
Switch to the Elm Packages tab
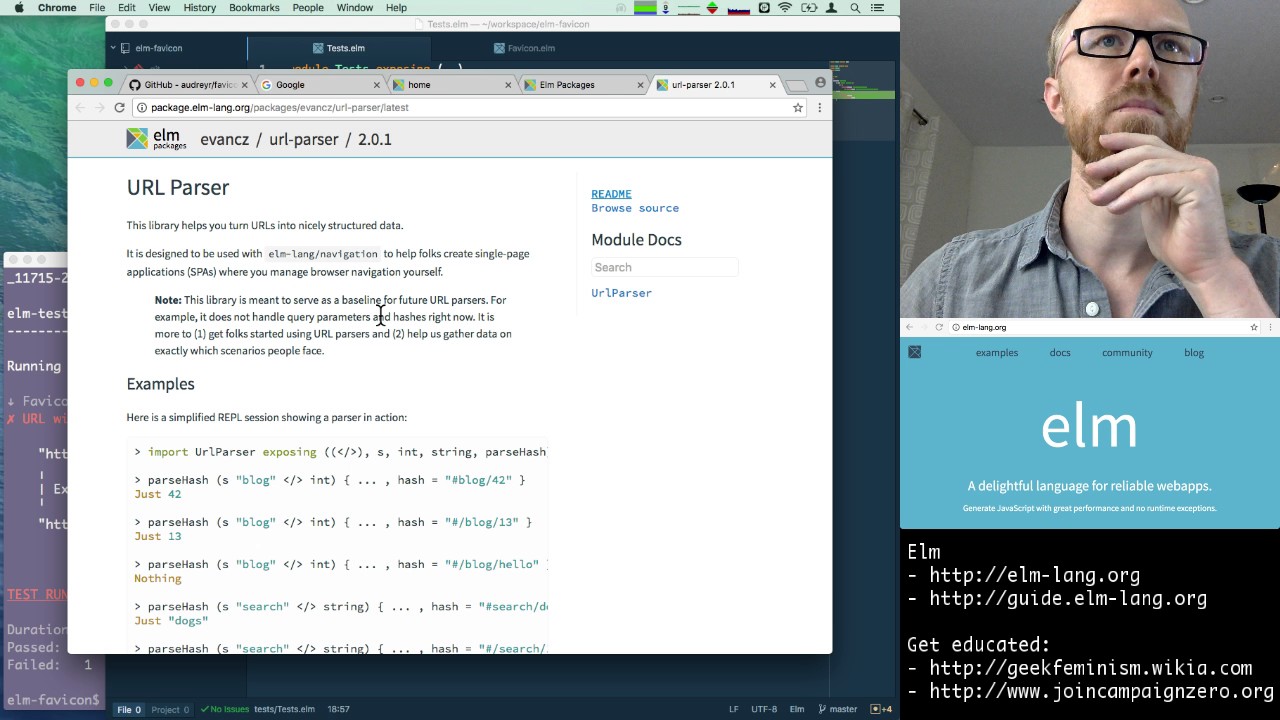click(582, 85)
